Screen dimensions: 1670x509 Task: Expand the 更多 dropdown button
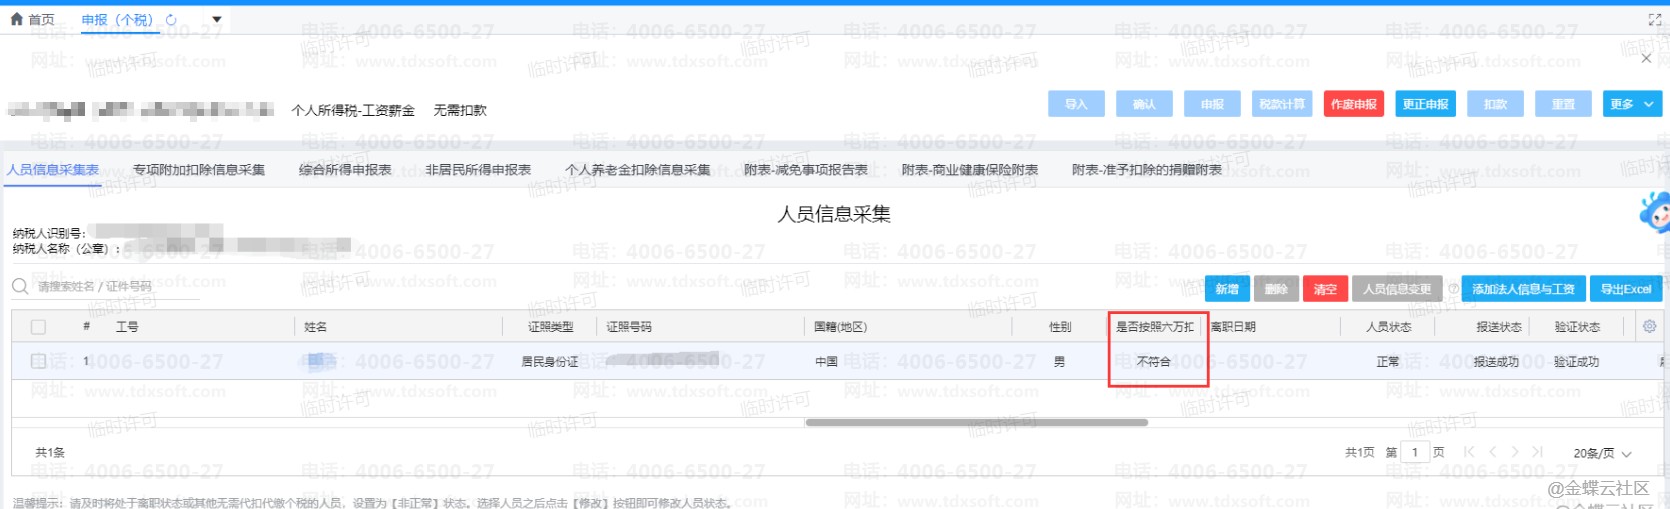1632,104
